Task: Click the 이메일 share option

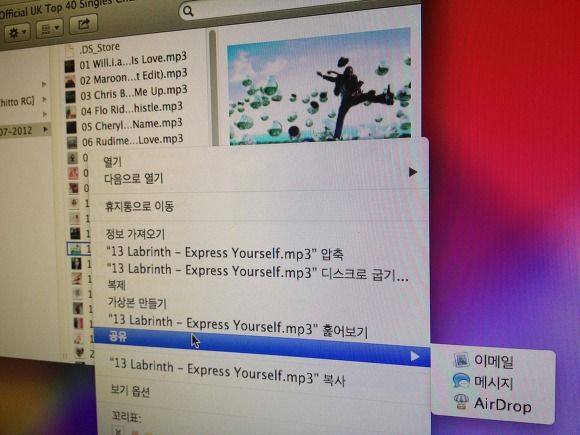Action: pos(494,361)
